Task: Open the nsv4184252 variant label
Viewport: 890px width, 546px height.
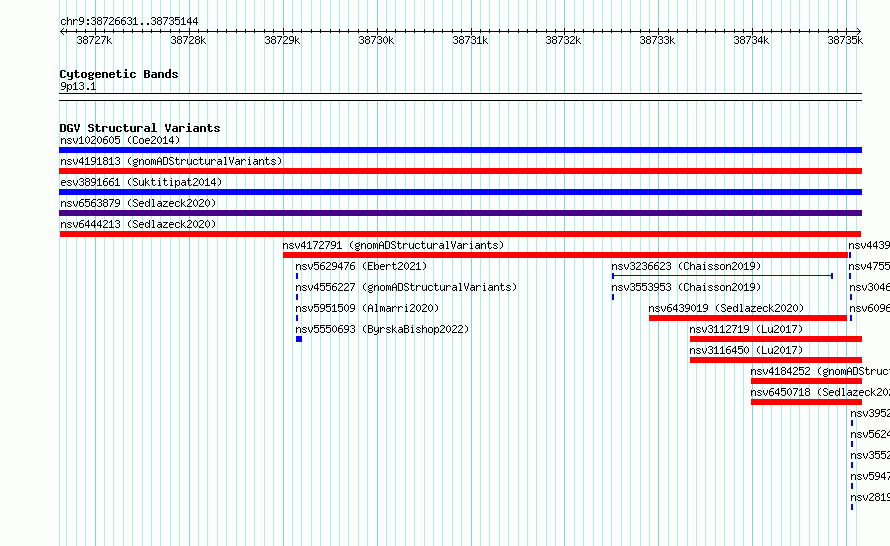Action: (x=820, y=371)
